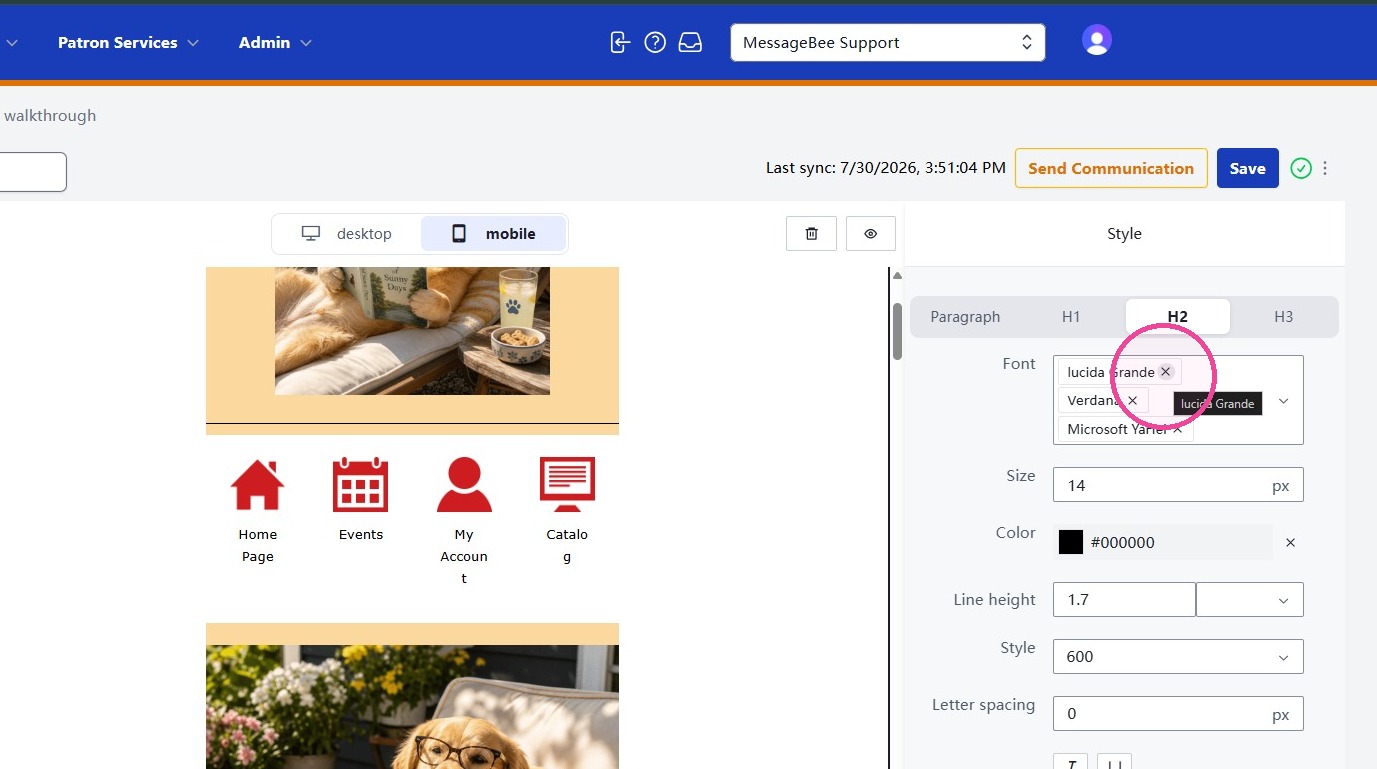Select the H2 style tab
Viewport: 1377px width, 769px height.
1178,316
